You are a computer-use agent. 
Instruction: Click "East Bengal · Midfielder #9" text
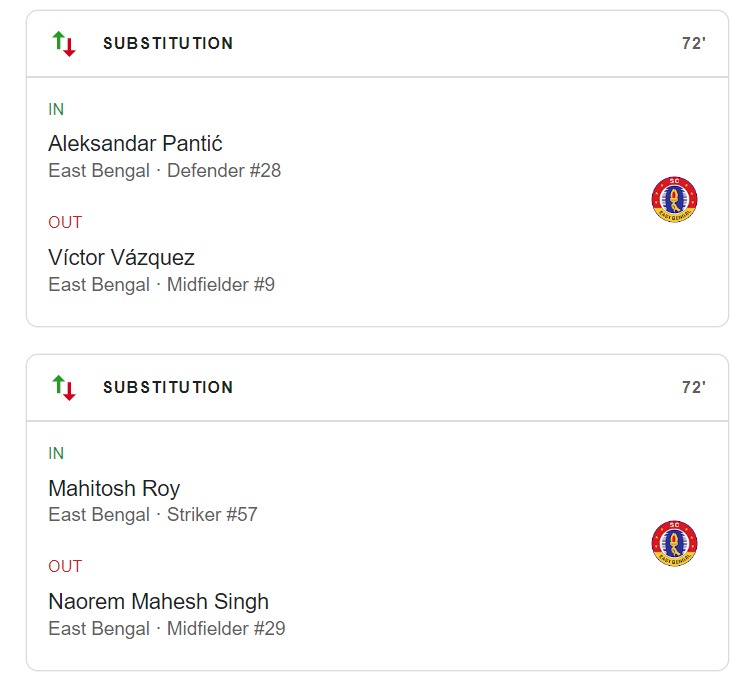(161, 285)
